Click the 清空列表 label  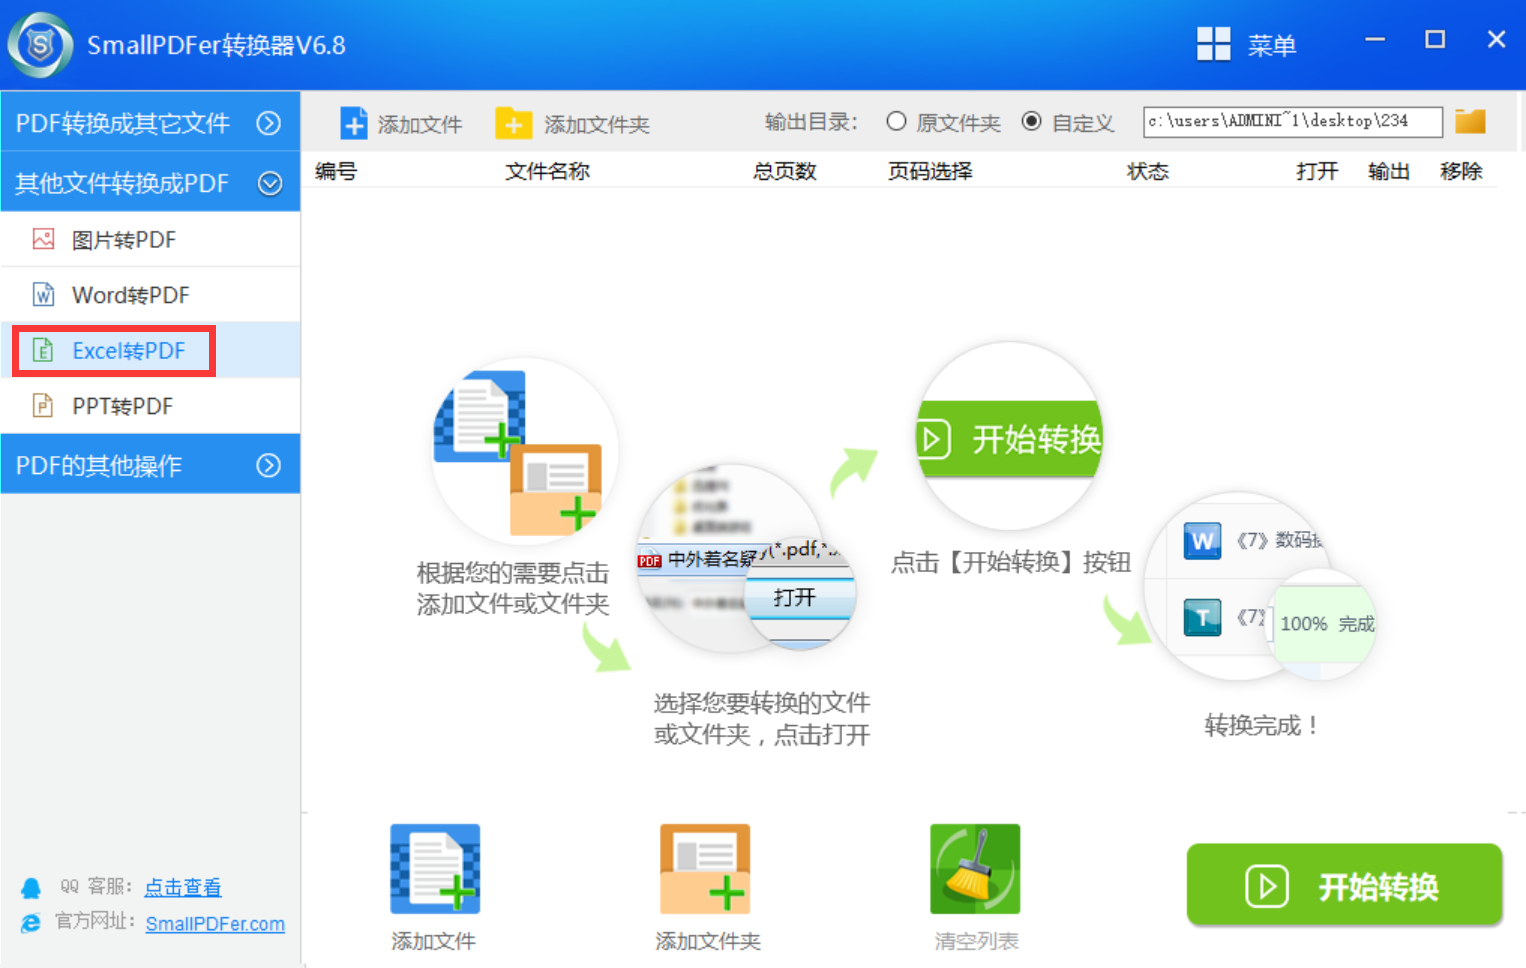pos(976,941)
